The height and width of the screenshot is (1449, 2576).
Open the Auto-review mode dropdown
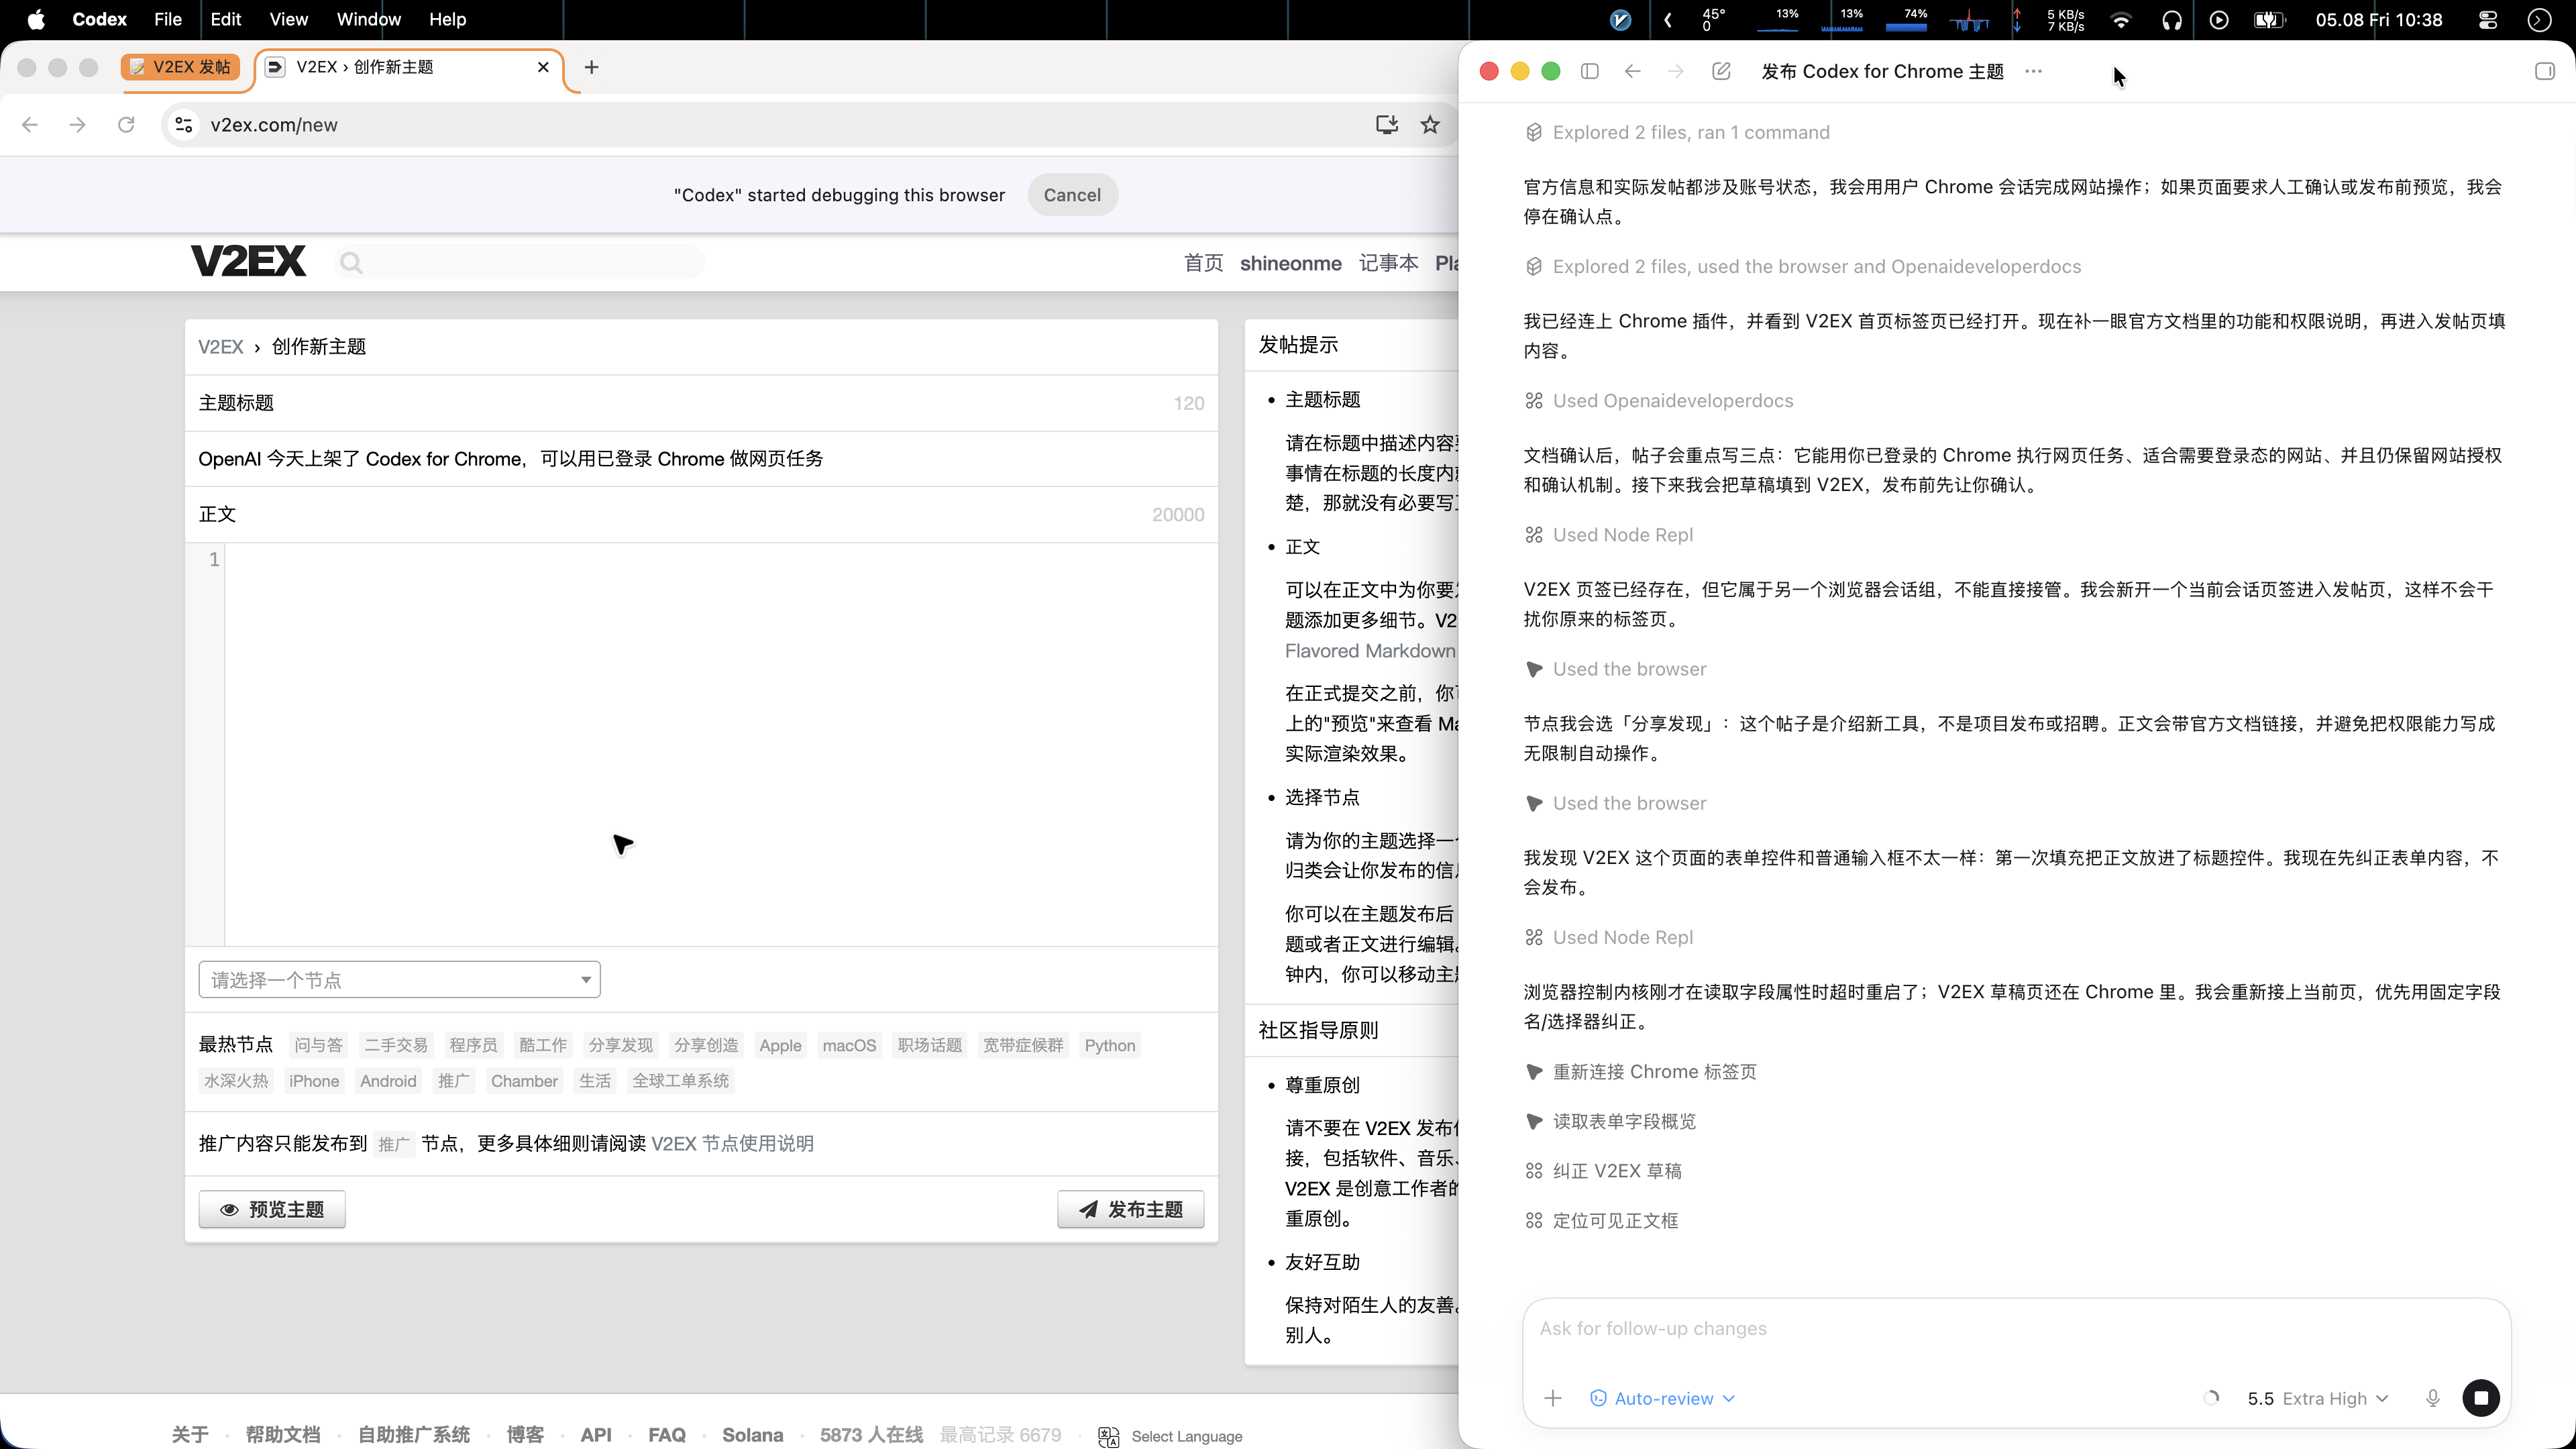pyautogui.click(x=1663, y=1398)
